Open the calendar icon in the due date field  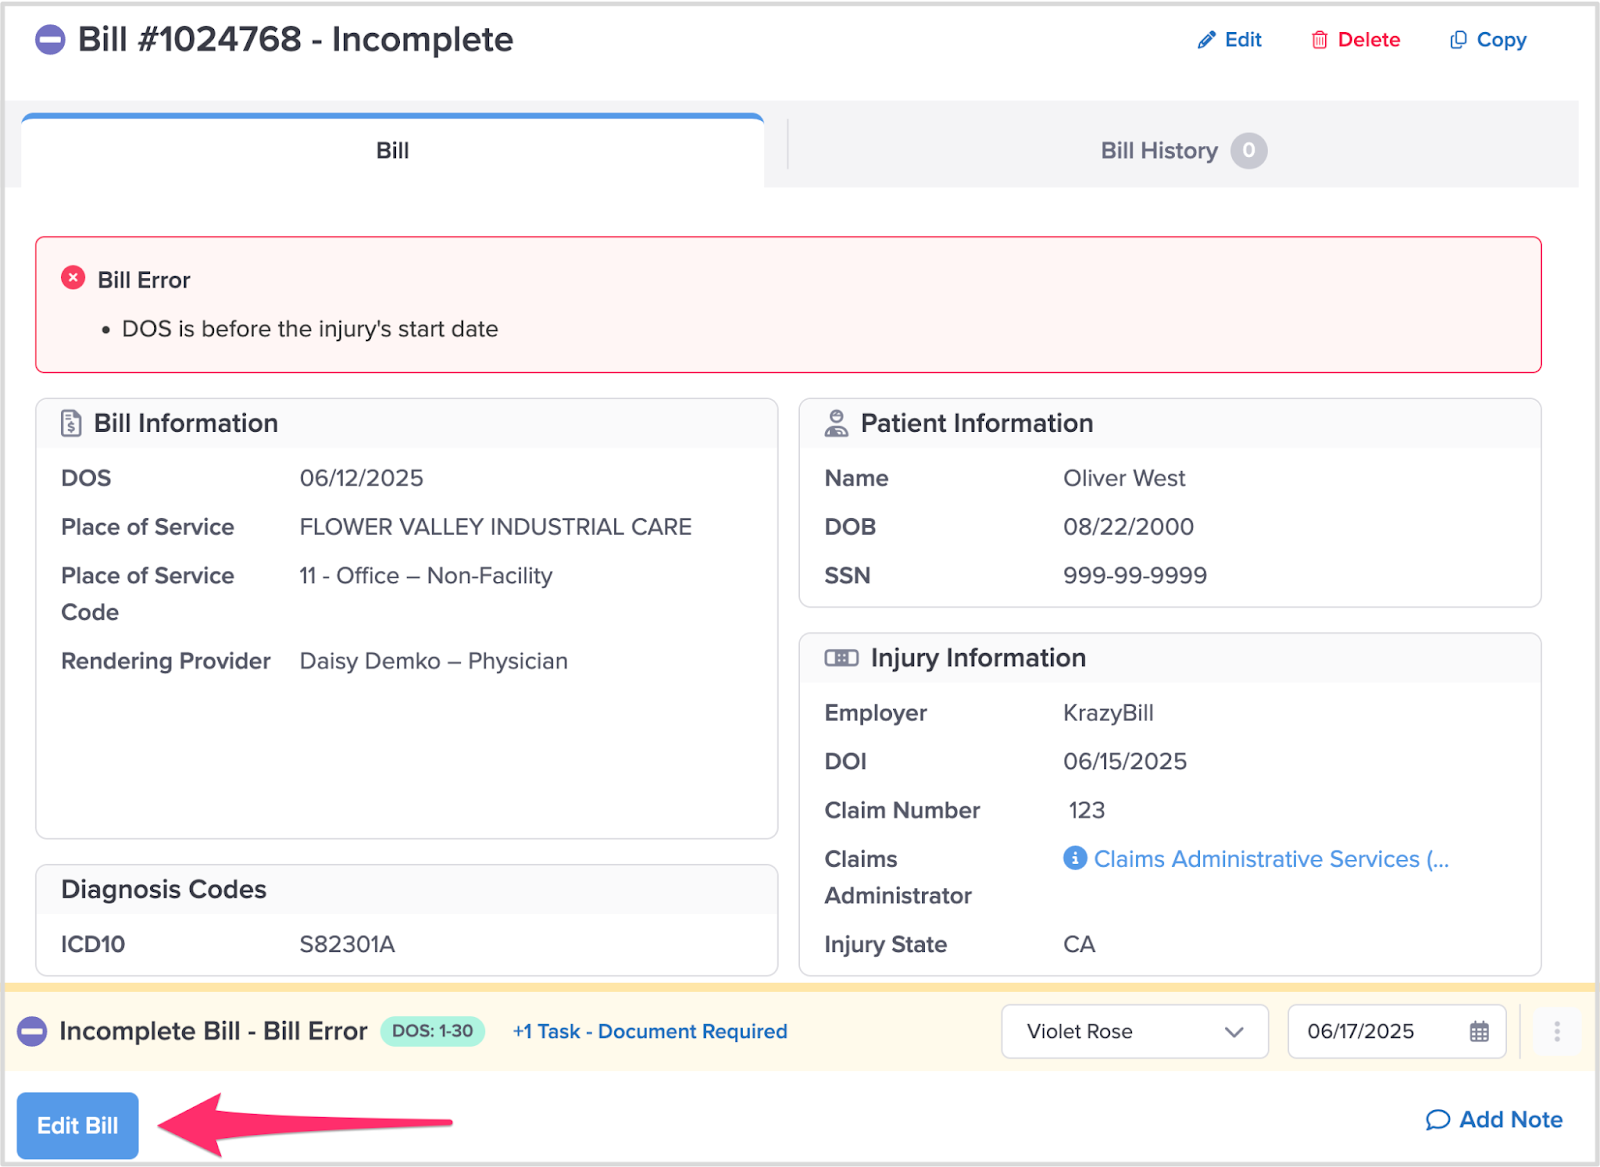(1479, 1032)
